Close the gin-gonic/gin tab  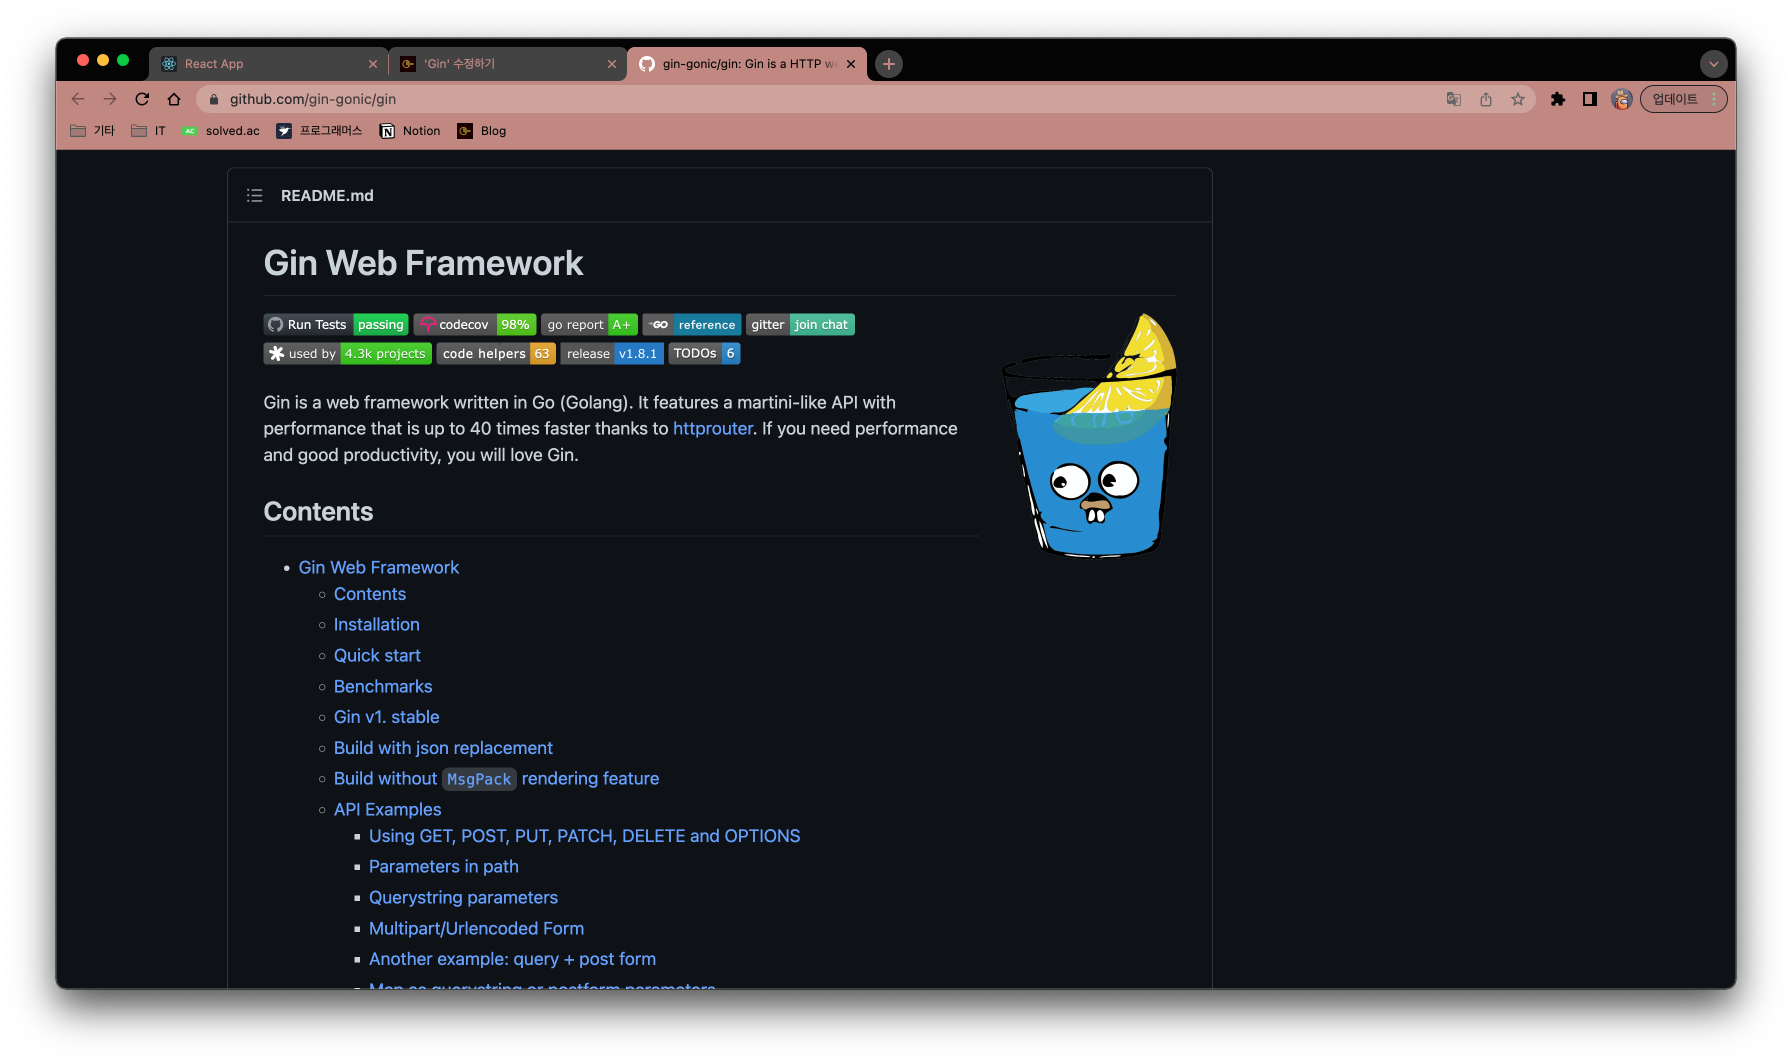click(851, 64)
